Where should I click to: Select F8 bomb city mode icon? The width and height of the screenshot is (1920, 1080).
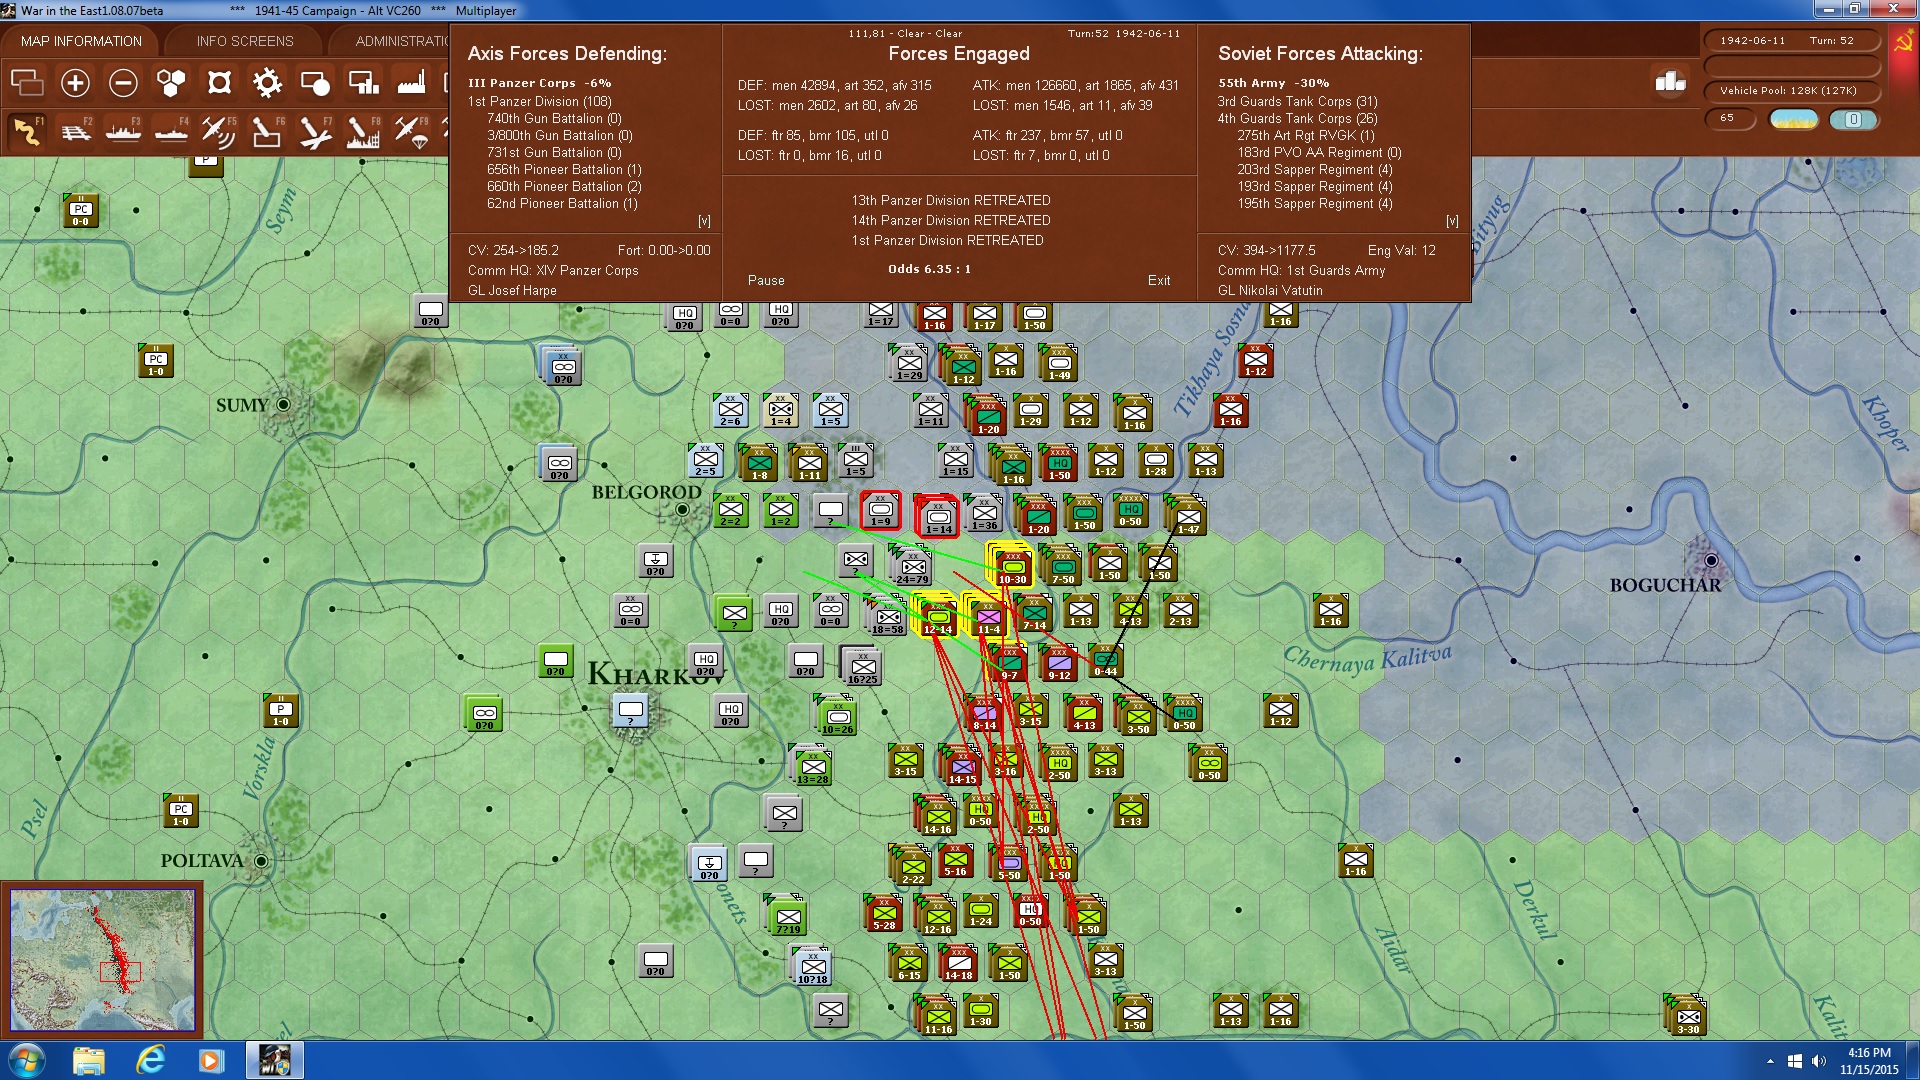pyautogui.click(x=363, y=131)
